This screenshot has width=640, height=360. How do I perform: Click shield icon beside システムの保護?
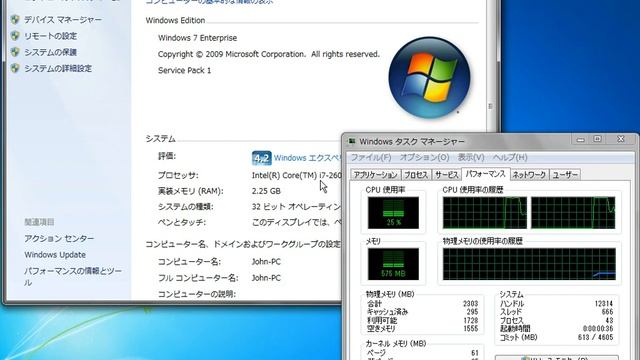(x=15, y=52)
